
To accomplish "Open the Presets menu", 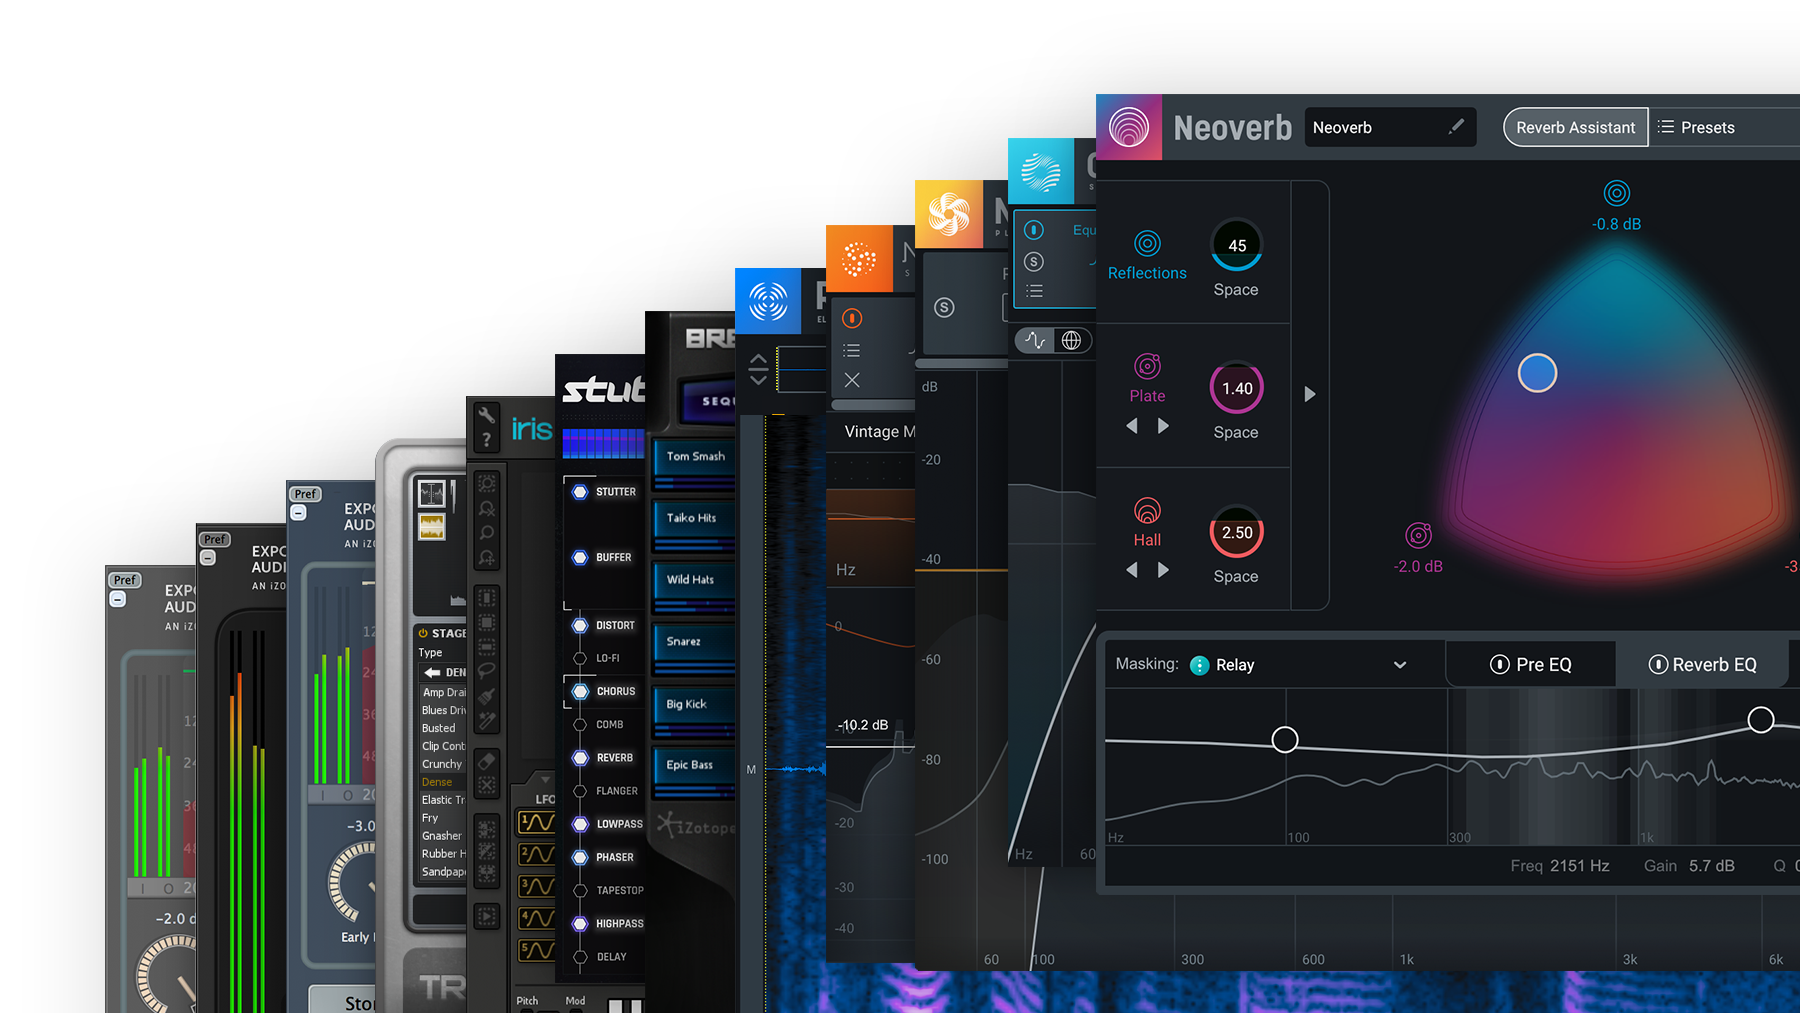I will click(x=1696, y=128).
